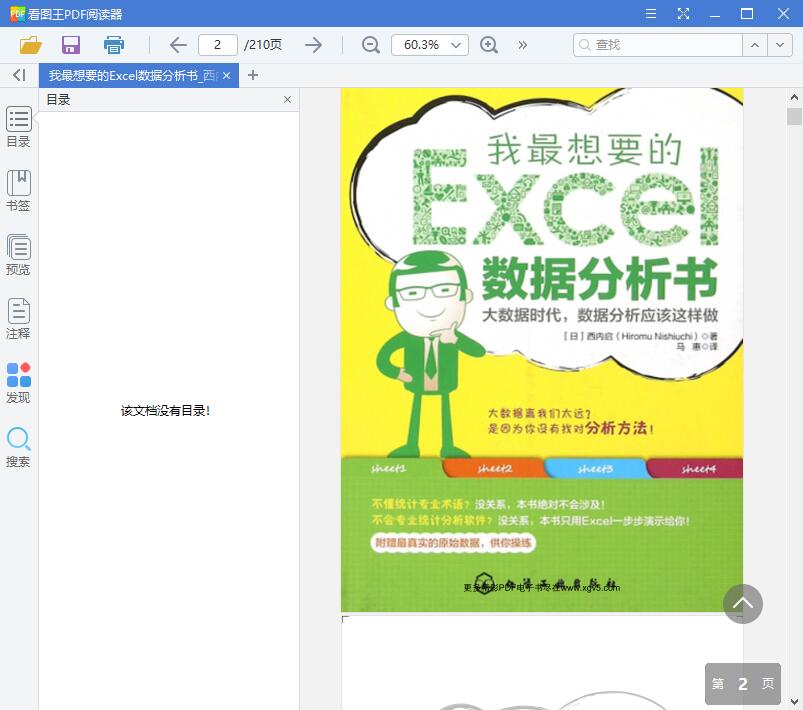Collapse the sidebar panel arrow
Screen dimensions: 803x710
[x=19, y=75]
